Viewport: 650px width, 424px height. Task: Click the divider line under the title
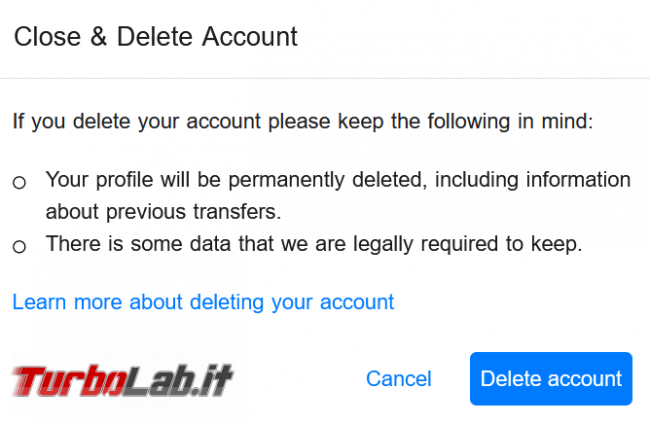[325, 78]
